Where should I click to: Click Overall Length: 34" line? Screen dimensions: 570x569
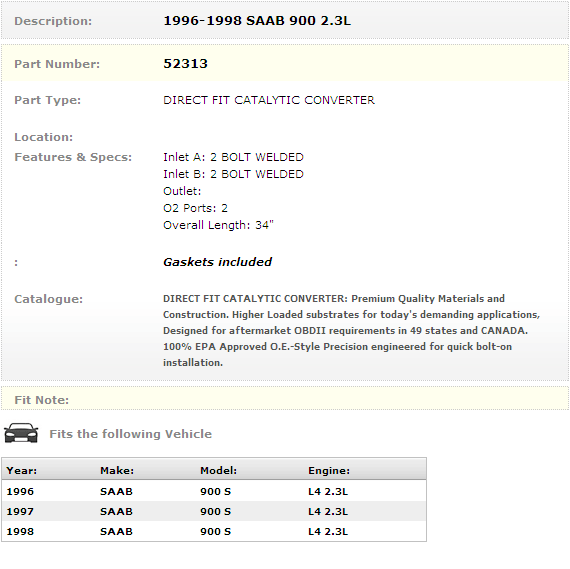(x=218, y=225)
